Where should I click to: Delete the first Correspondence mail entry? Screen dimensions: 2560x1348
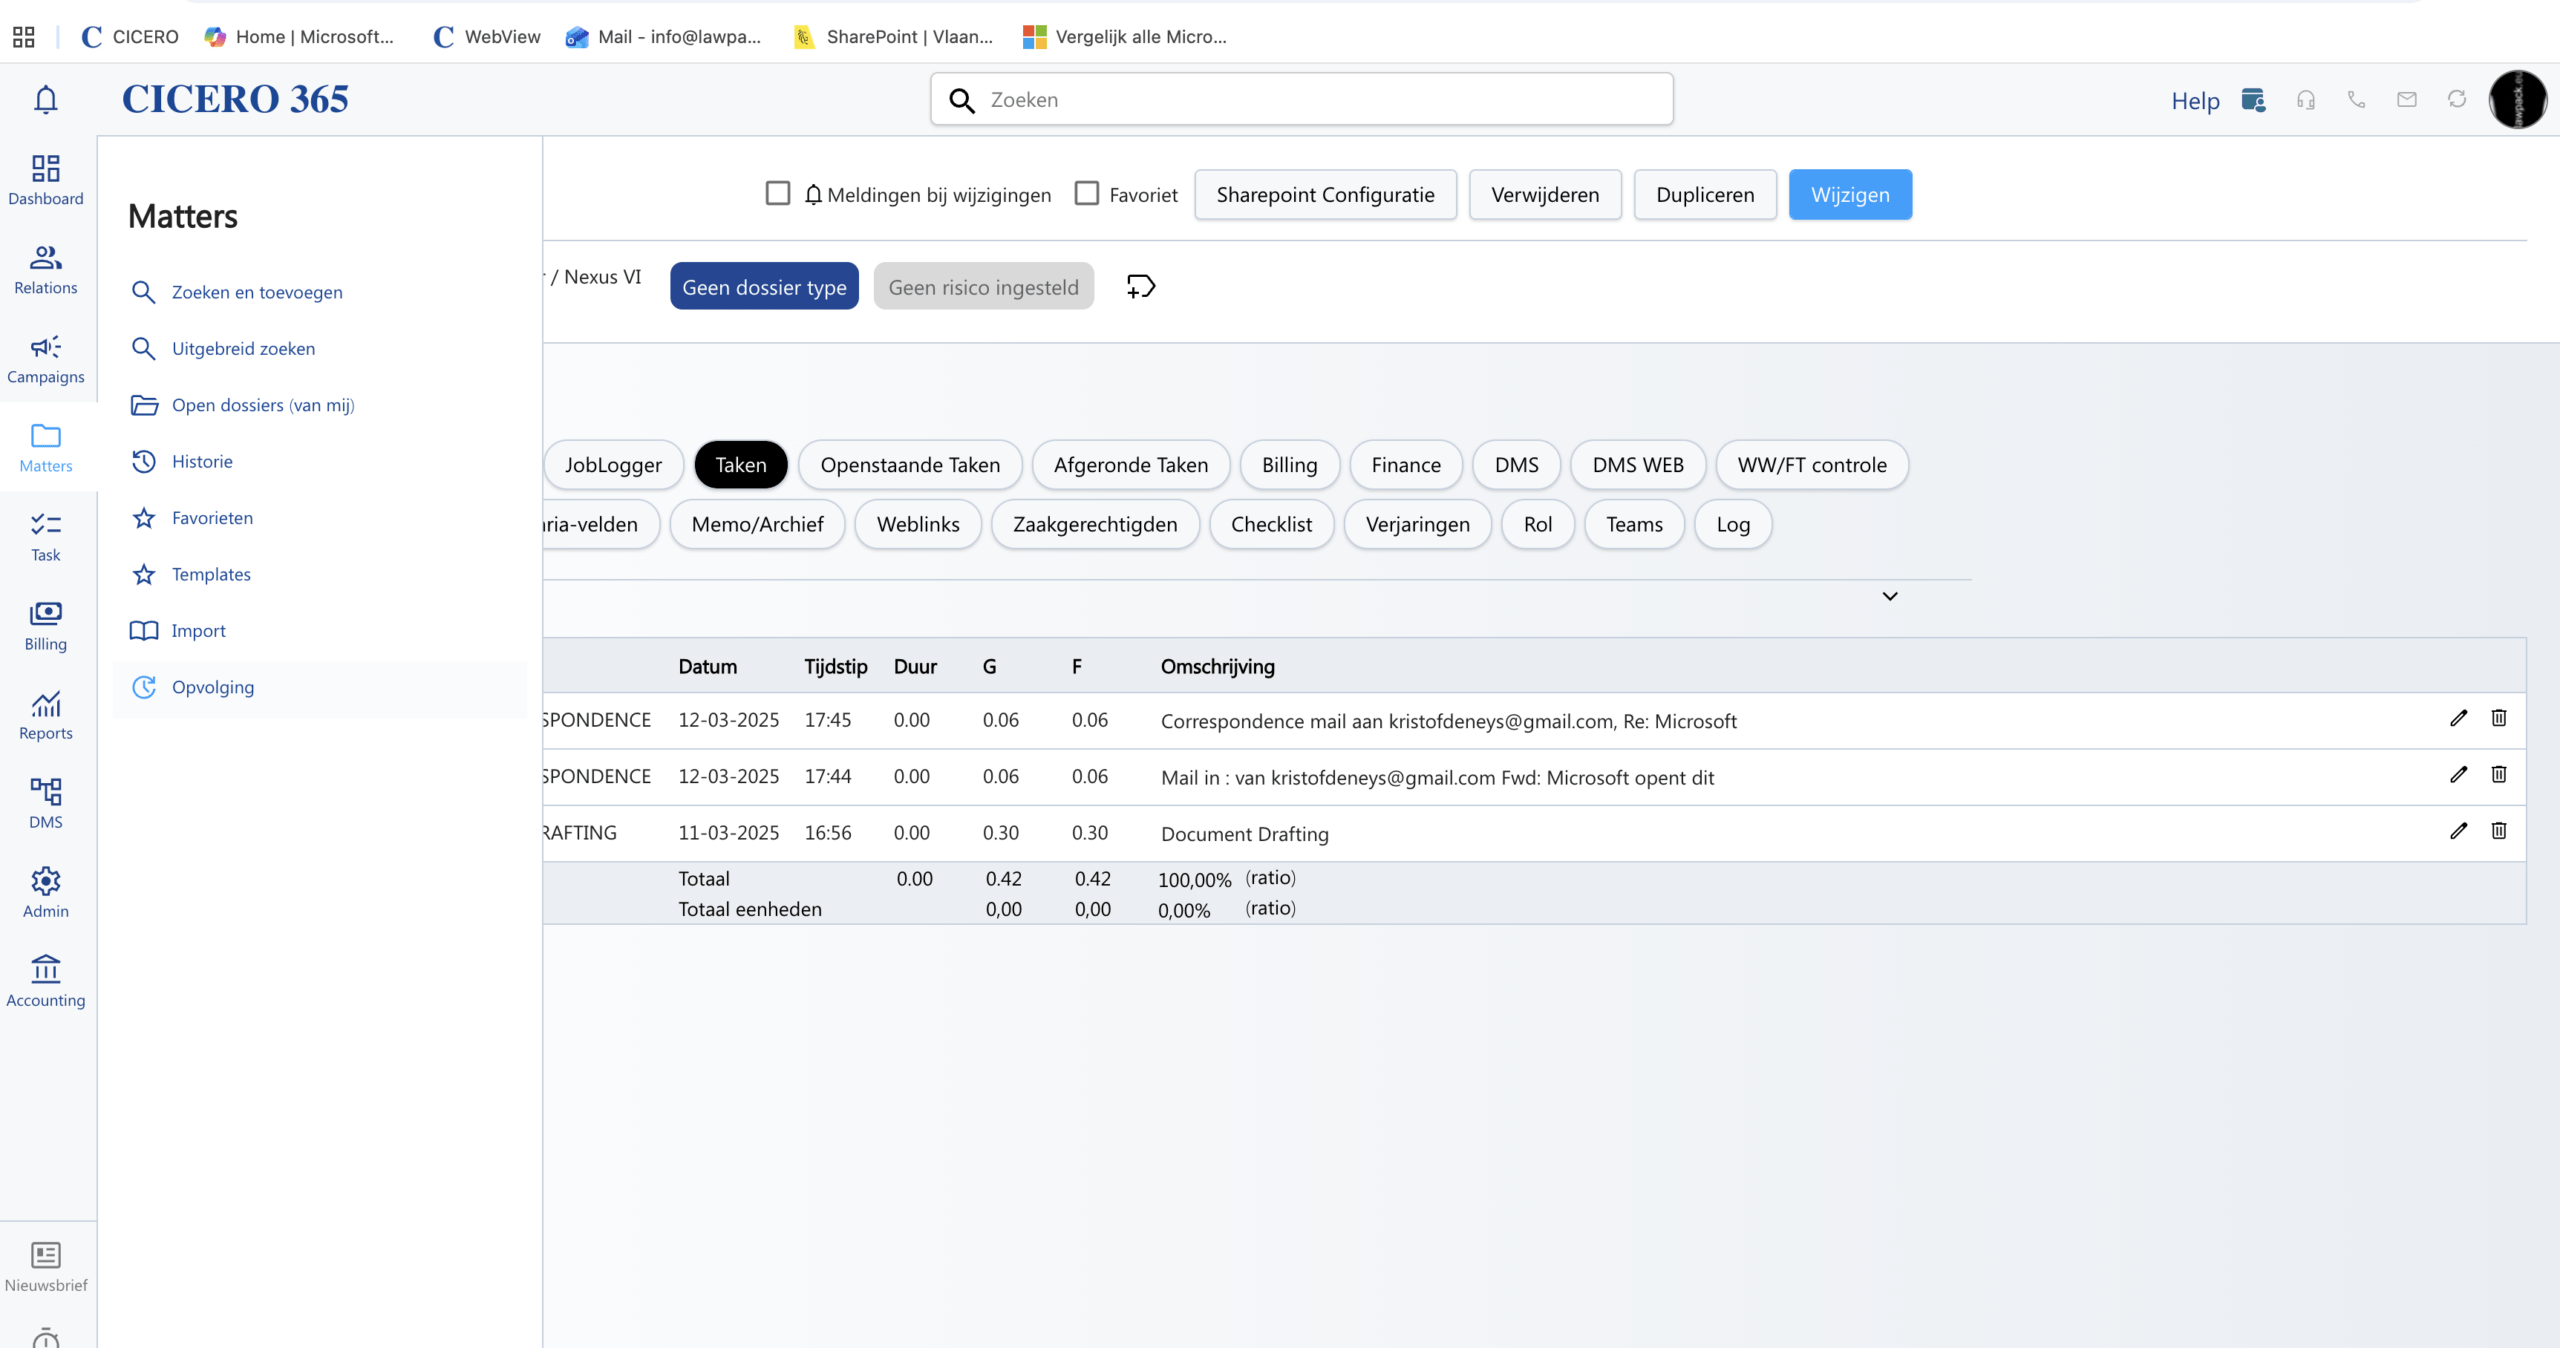2498,718
